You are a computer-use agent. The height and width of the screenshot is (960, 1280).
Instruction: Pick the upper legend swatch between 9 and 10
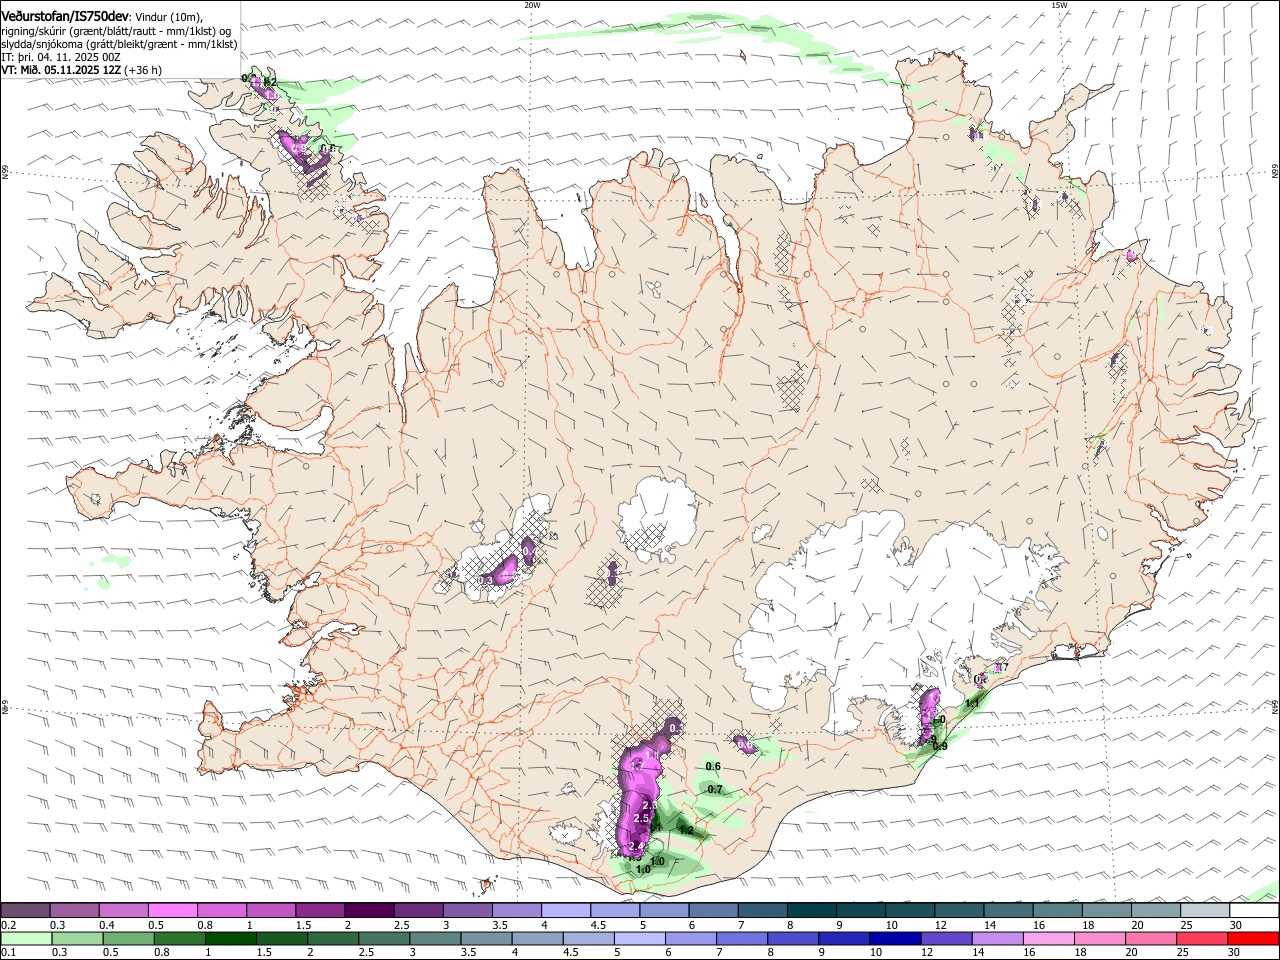click(x=861, y=910)
